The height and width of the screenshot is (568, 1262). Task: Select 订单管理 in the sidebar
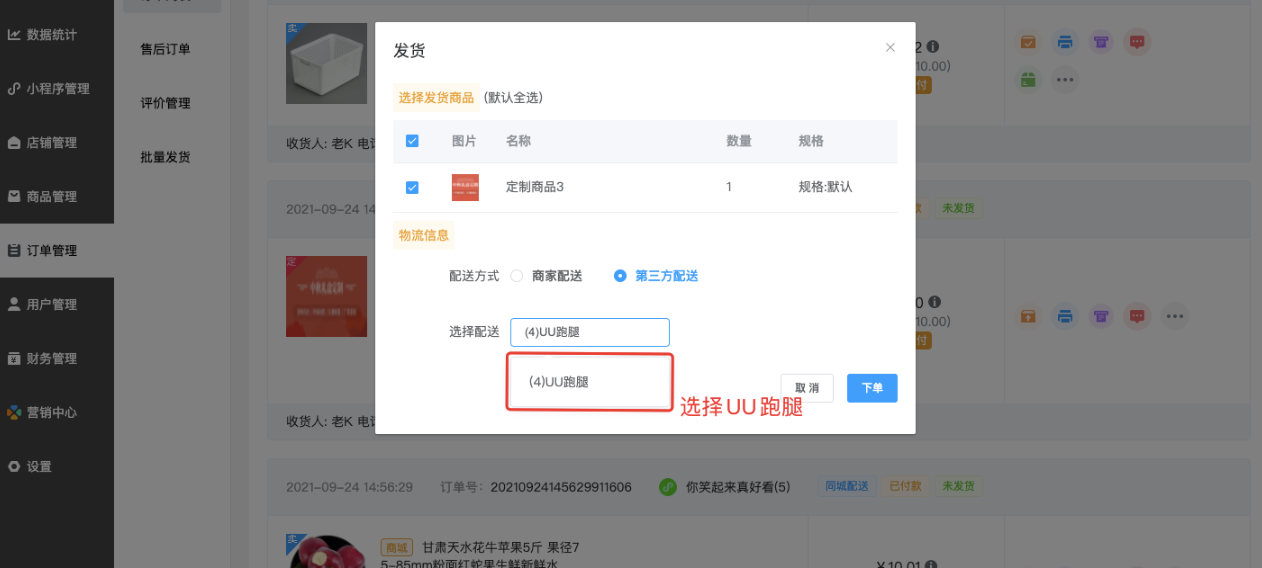point(57,251)
